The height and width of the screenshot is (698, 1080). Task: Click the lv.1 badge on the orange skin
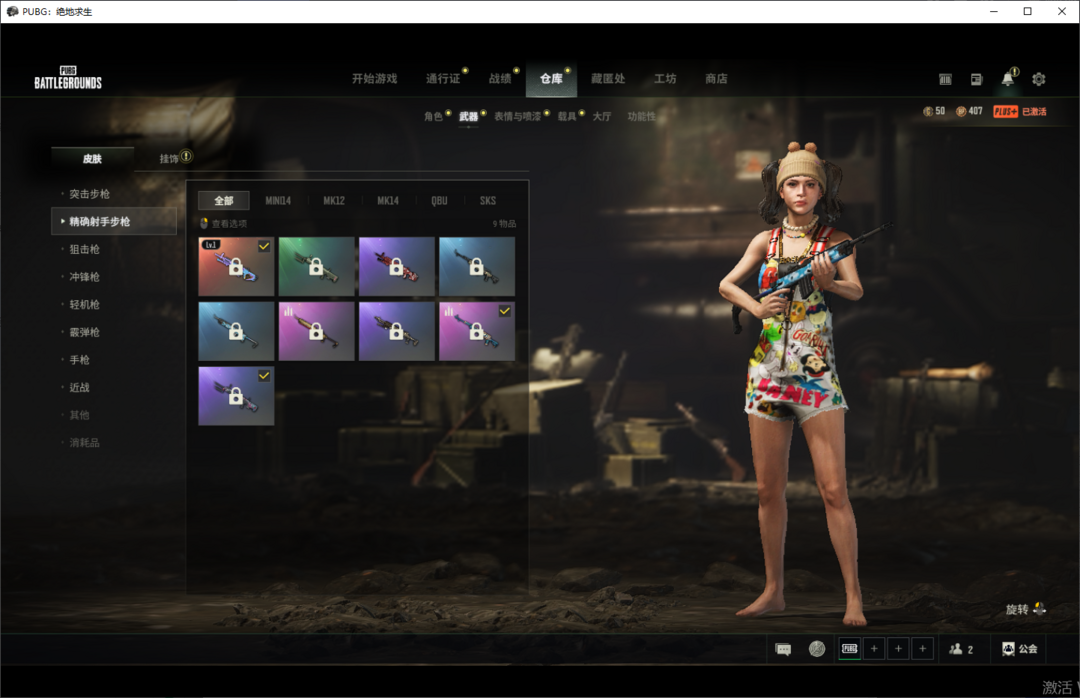211,245
